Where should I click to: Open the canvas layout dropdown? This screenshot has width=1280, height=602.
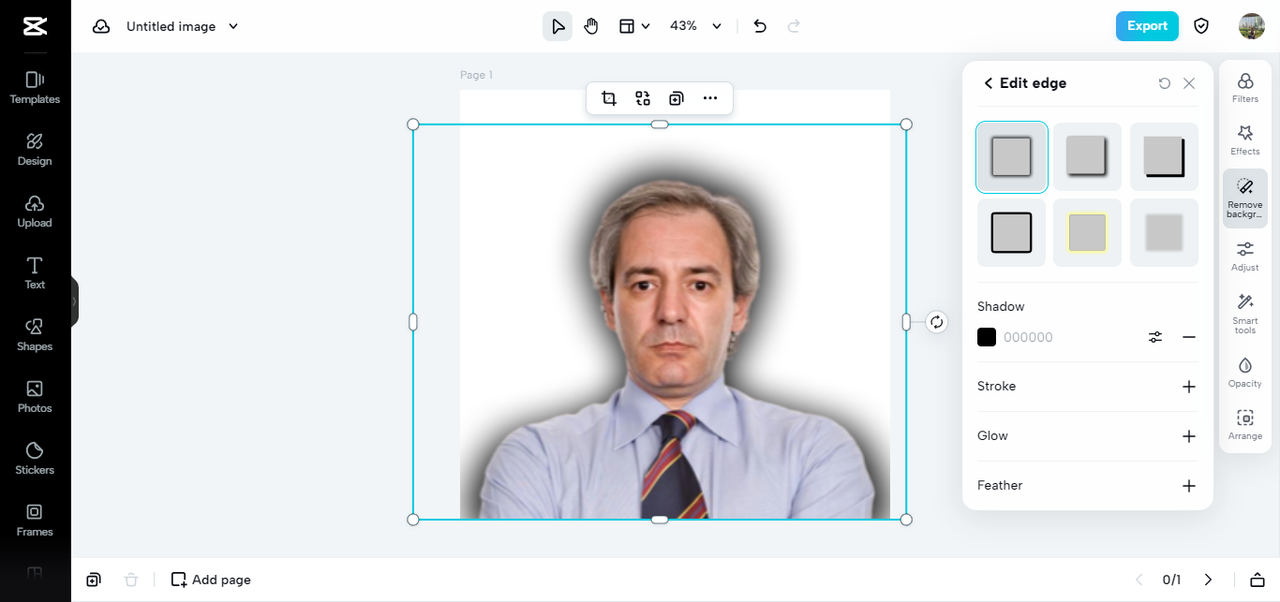tap(634, 26)
